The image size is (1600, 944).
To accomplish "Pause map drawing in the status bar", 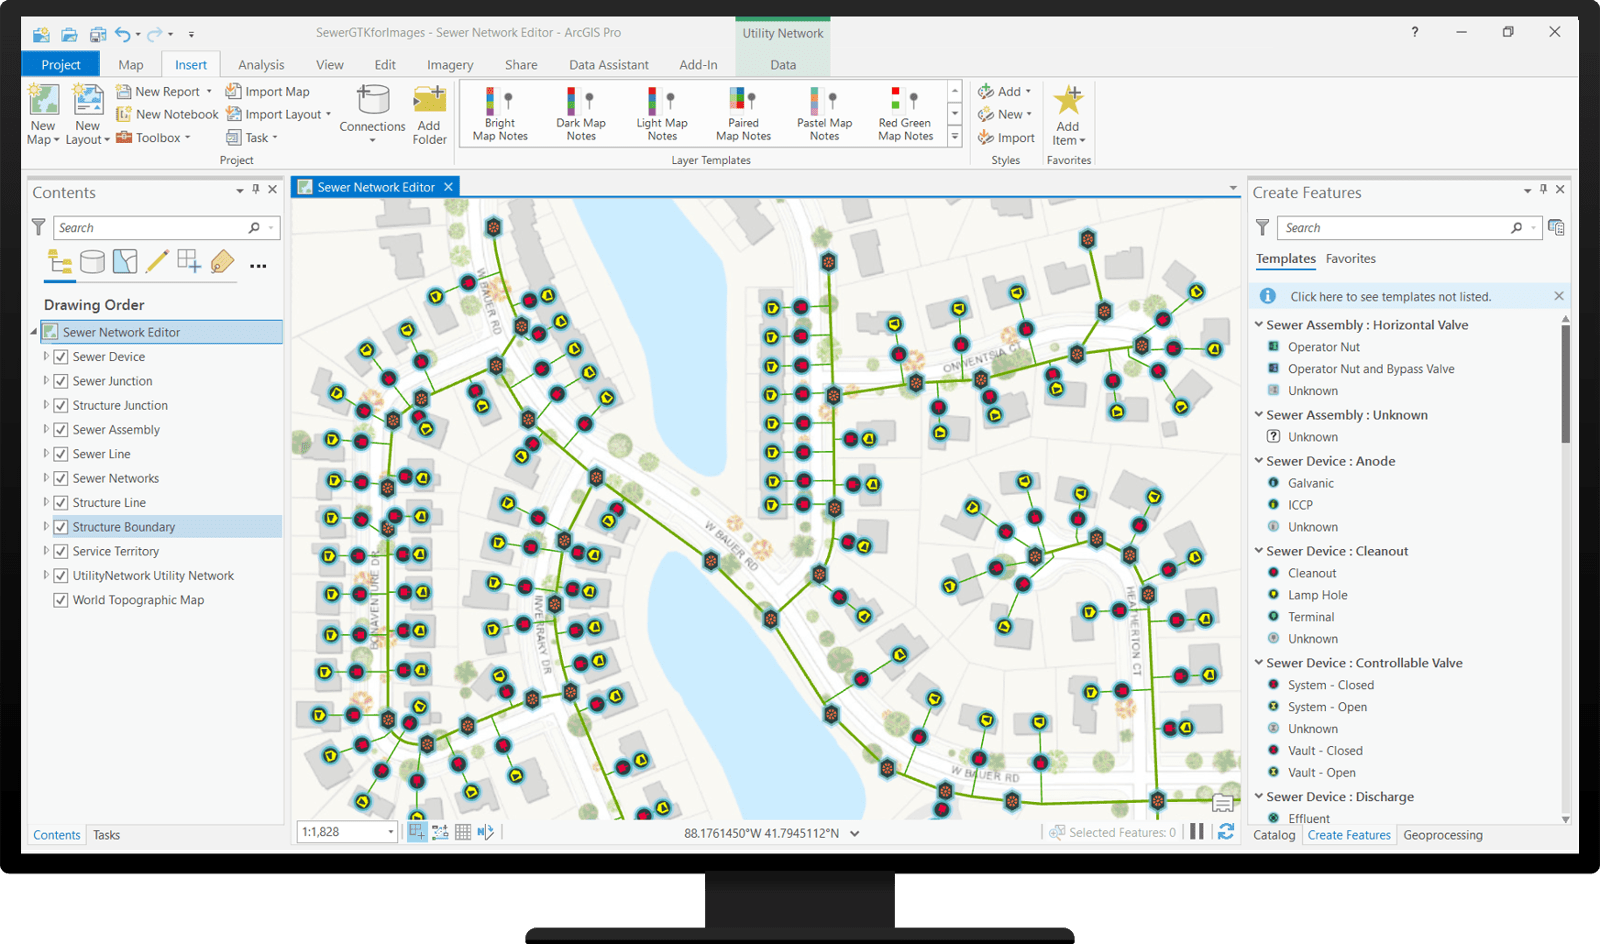I will click(x=1196, y=832).
